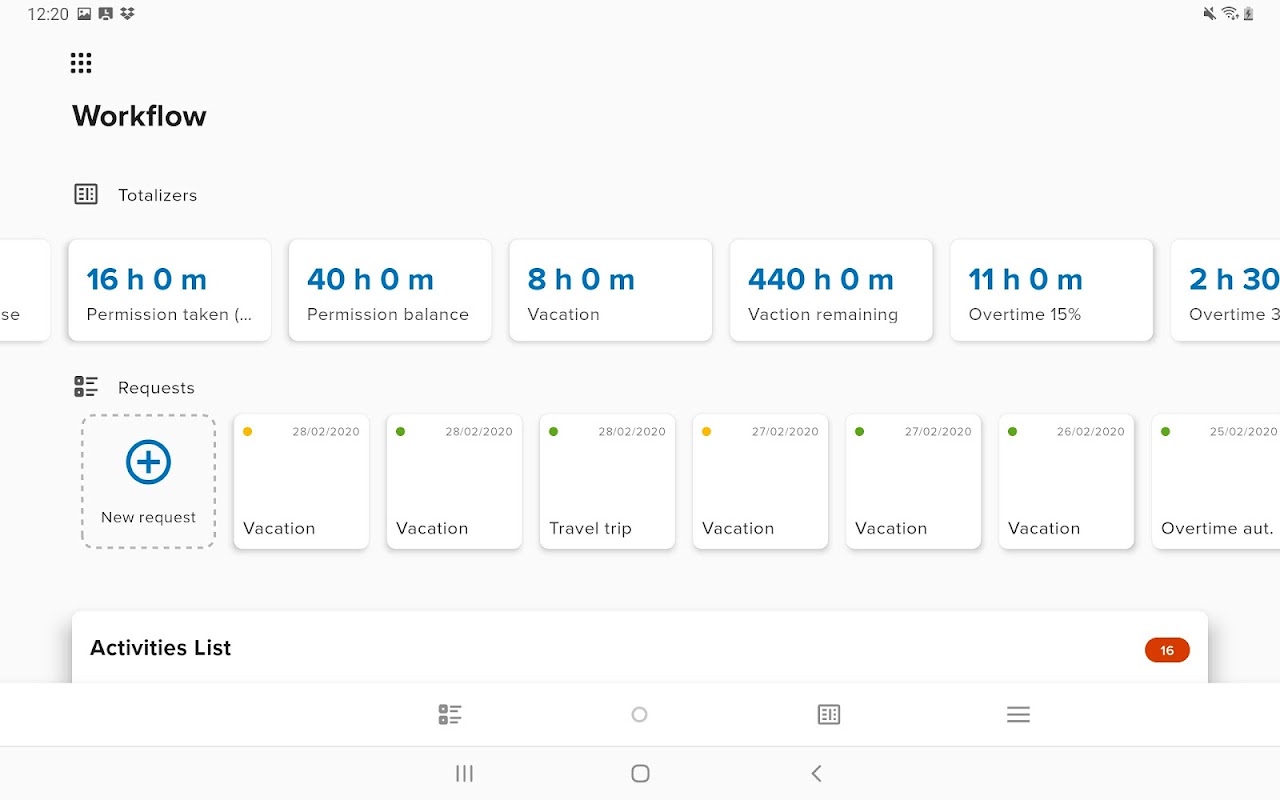The height and width of the screenshot is (800, 1280).
Task: Open the hamburger menu in bottom bar
Action: pyautogui.click(x=1018, y=714)
